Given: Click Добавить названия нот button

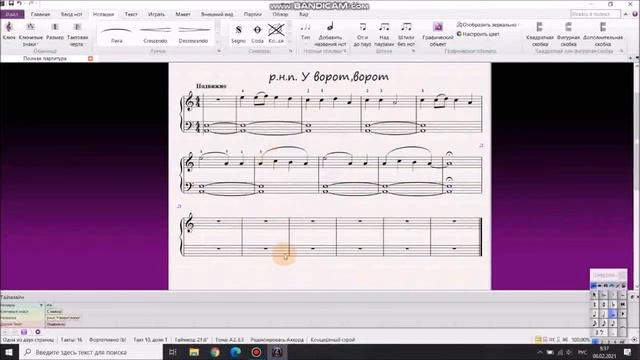Looking at the screenshot, I should click(x=330, y=34).
